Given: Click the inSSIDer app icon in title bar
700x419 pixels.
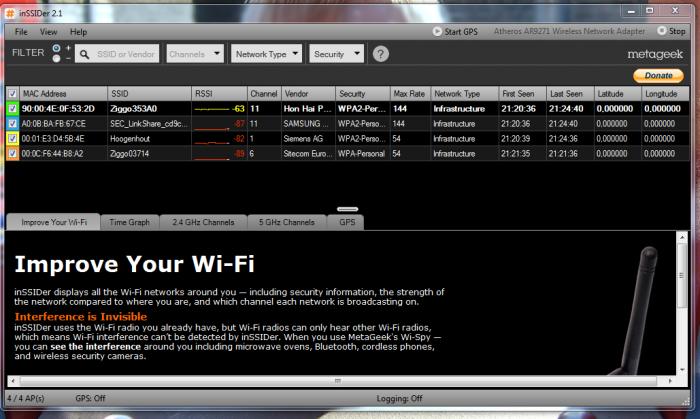Looking at the screenshot, I should coord(10,13).
